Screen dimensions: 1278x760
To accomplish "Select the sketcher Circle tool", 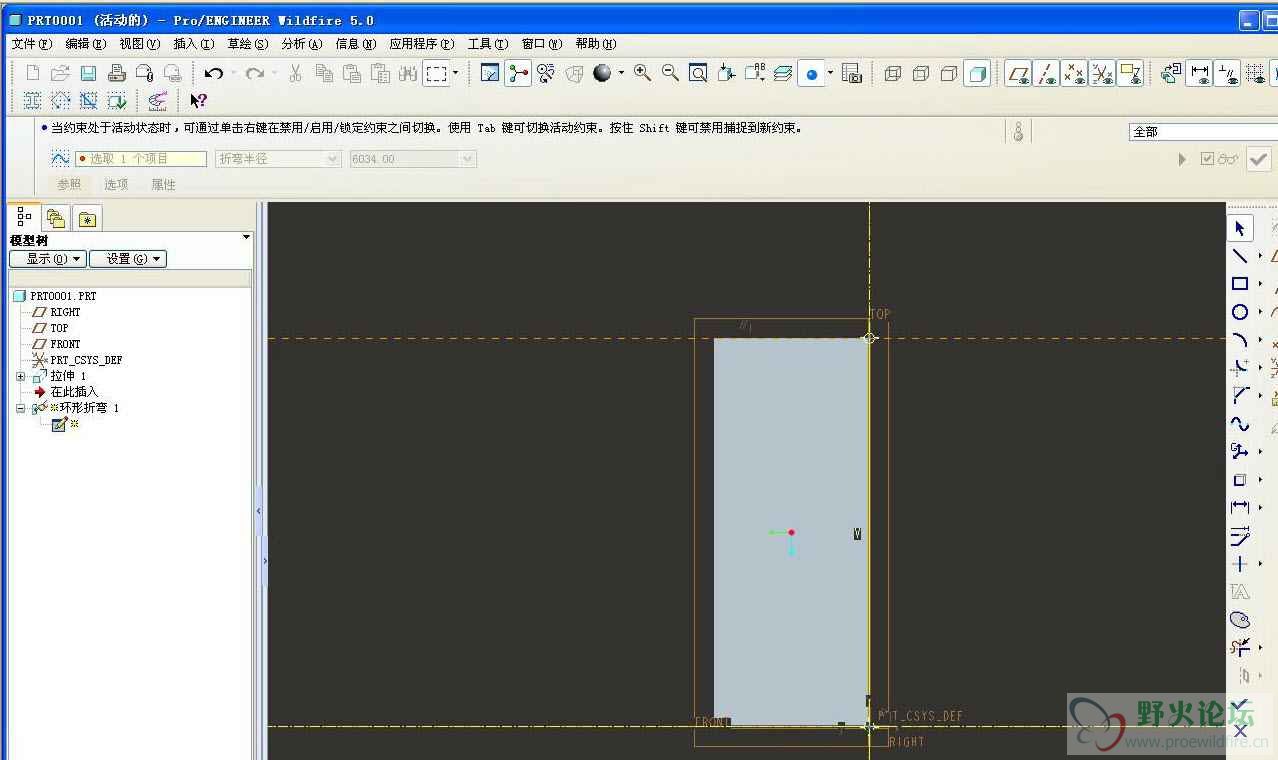I will 1240,312.
